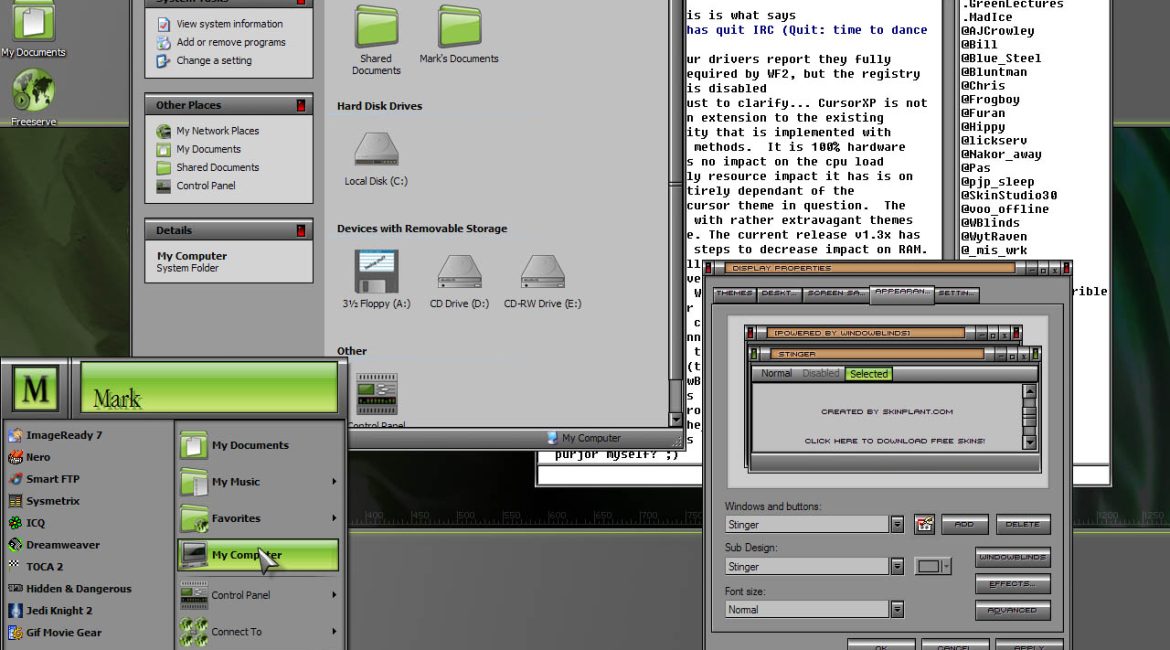Open Local Disk (C:) drive icon
This screenshot has height=650, width=1170.
[x=376, y=152]
